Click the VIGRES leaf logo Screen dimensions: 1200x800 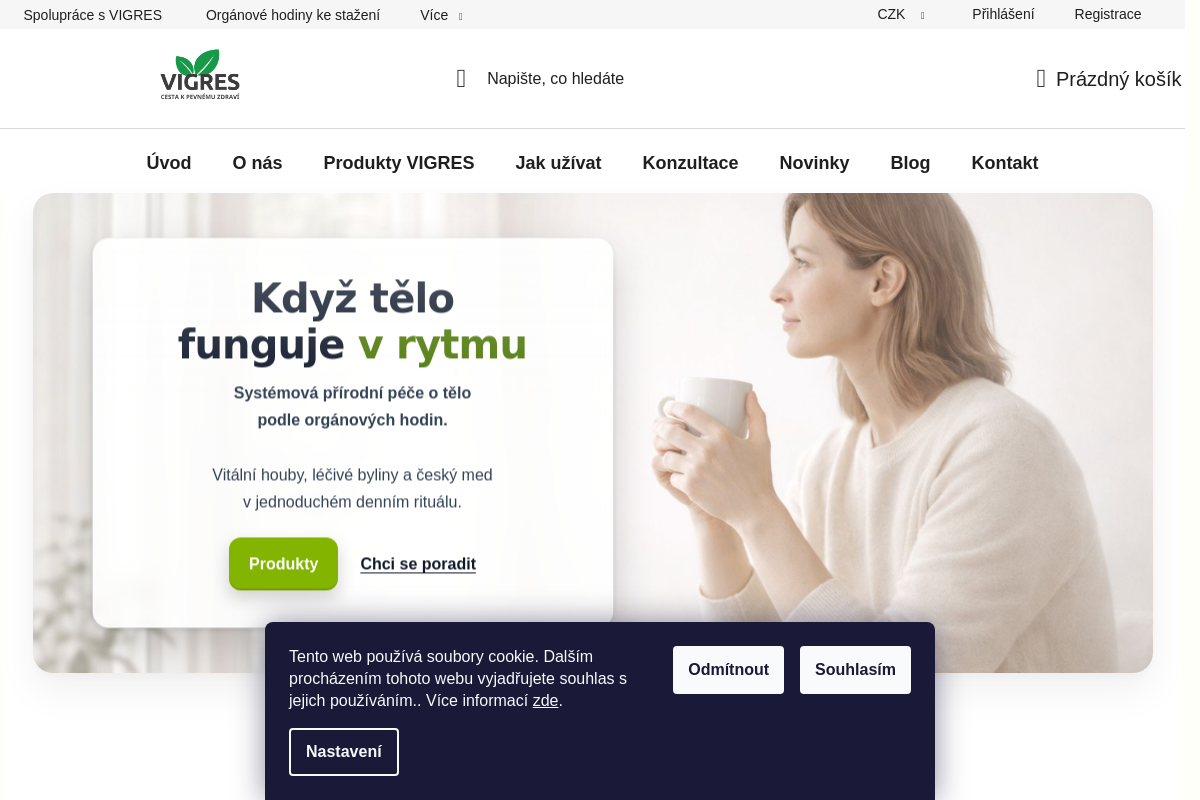(x=200, y=75)
